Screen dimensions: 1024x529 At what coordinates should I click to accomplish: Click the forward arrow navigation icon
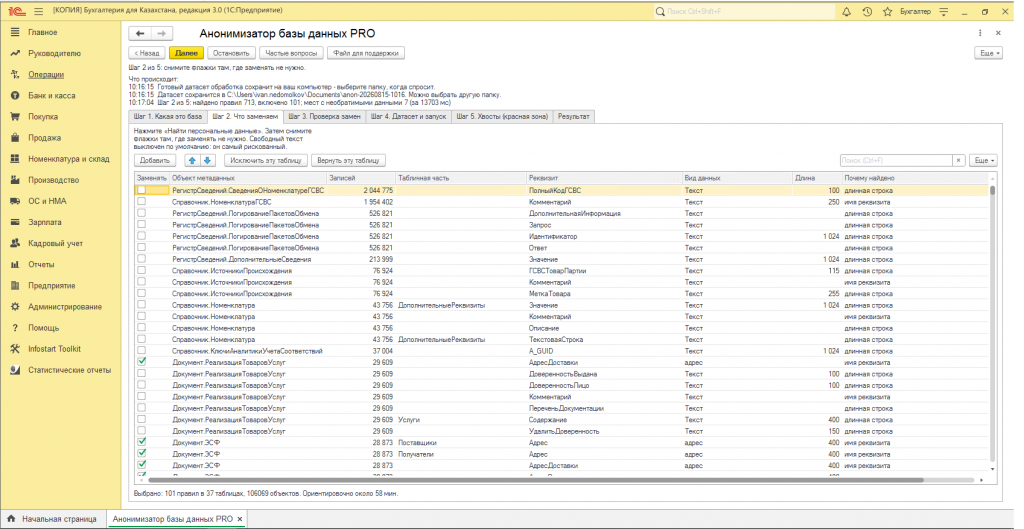click(x=161, y=33)
